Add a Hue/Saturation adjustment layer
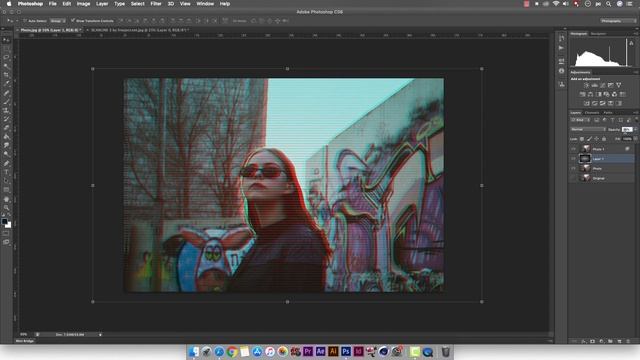 (582, 94)
